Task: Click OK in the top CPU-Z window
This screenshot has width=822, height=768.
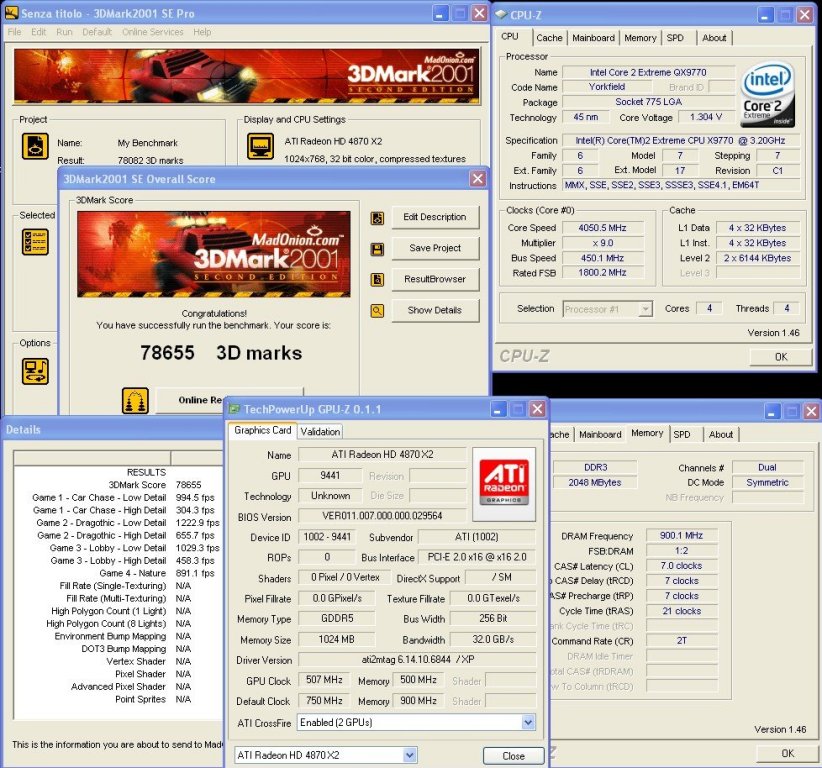Action: 781,357
